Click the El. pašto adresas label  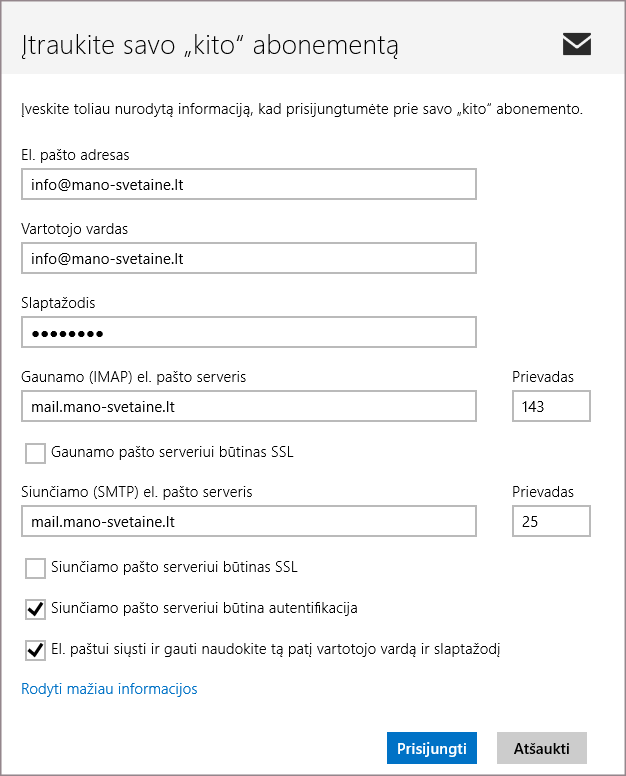tap(75, 155)
